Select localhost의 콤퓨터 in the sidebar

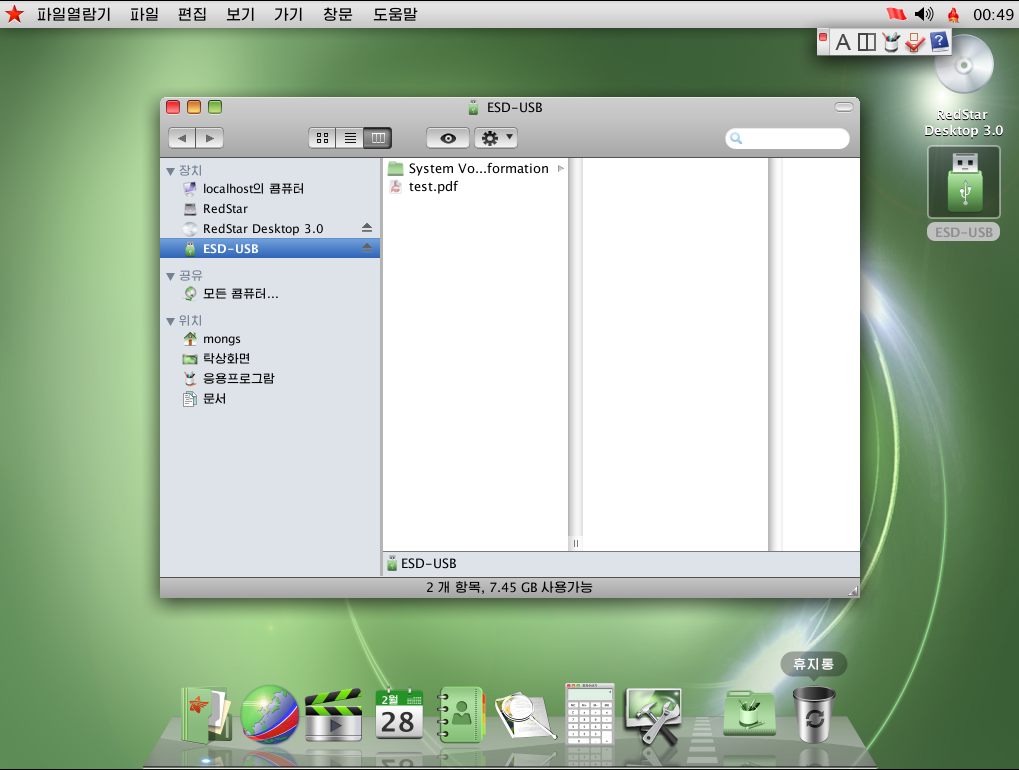pos(270,188)
